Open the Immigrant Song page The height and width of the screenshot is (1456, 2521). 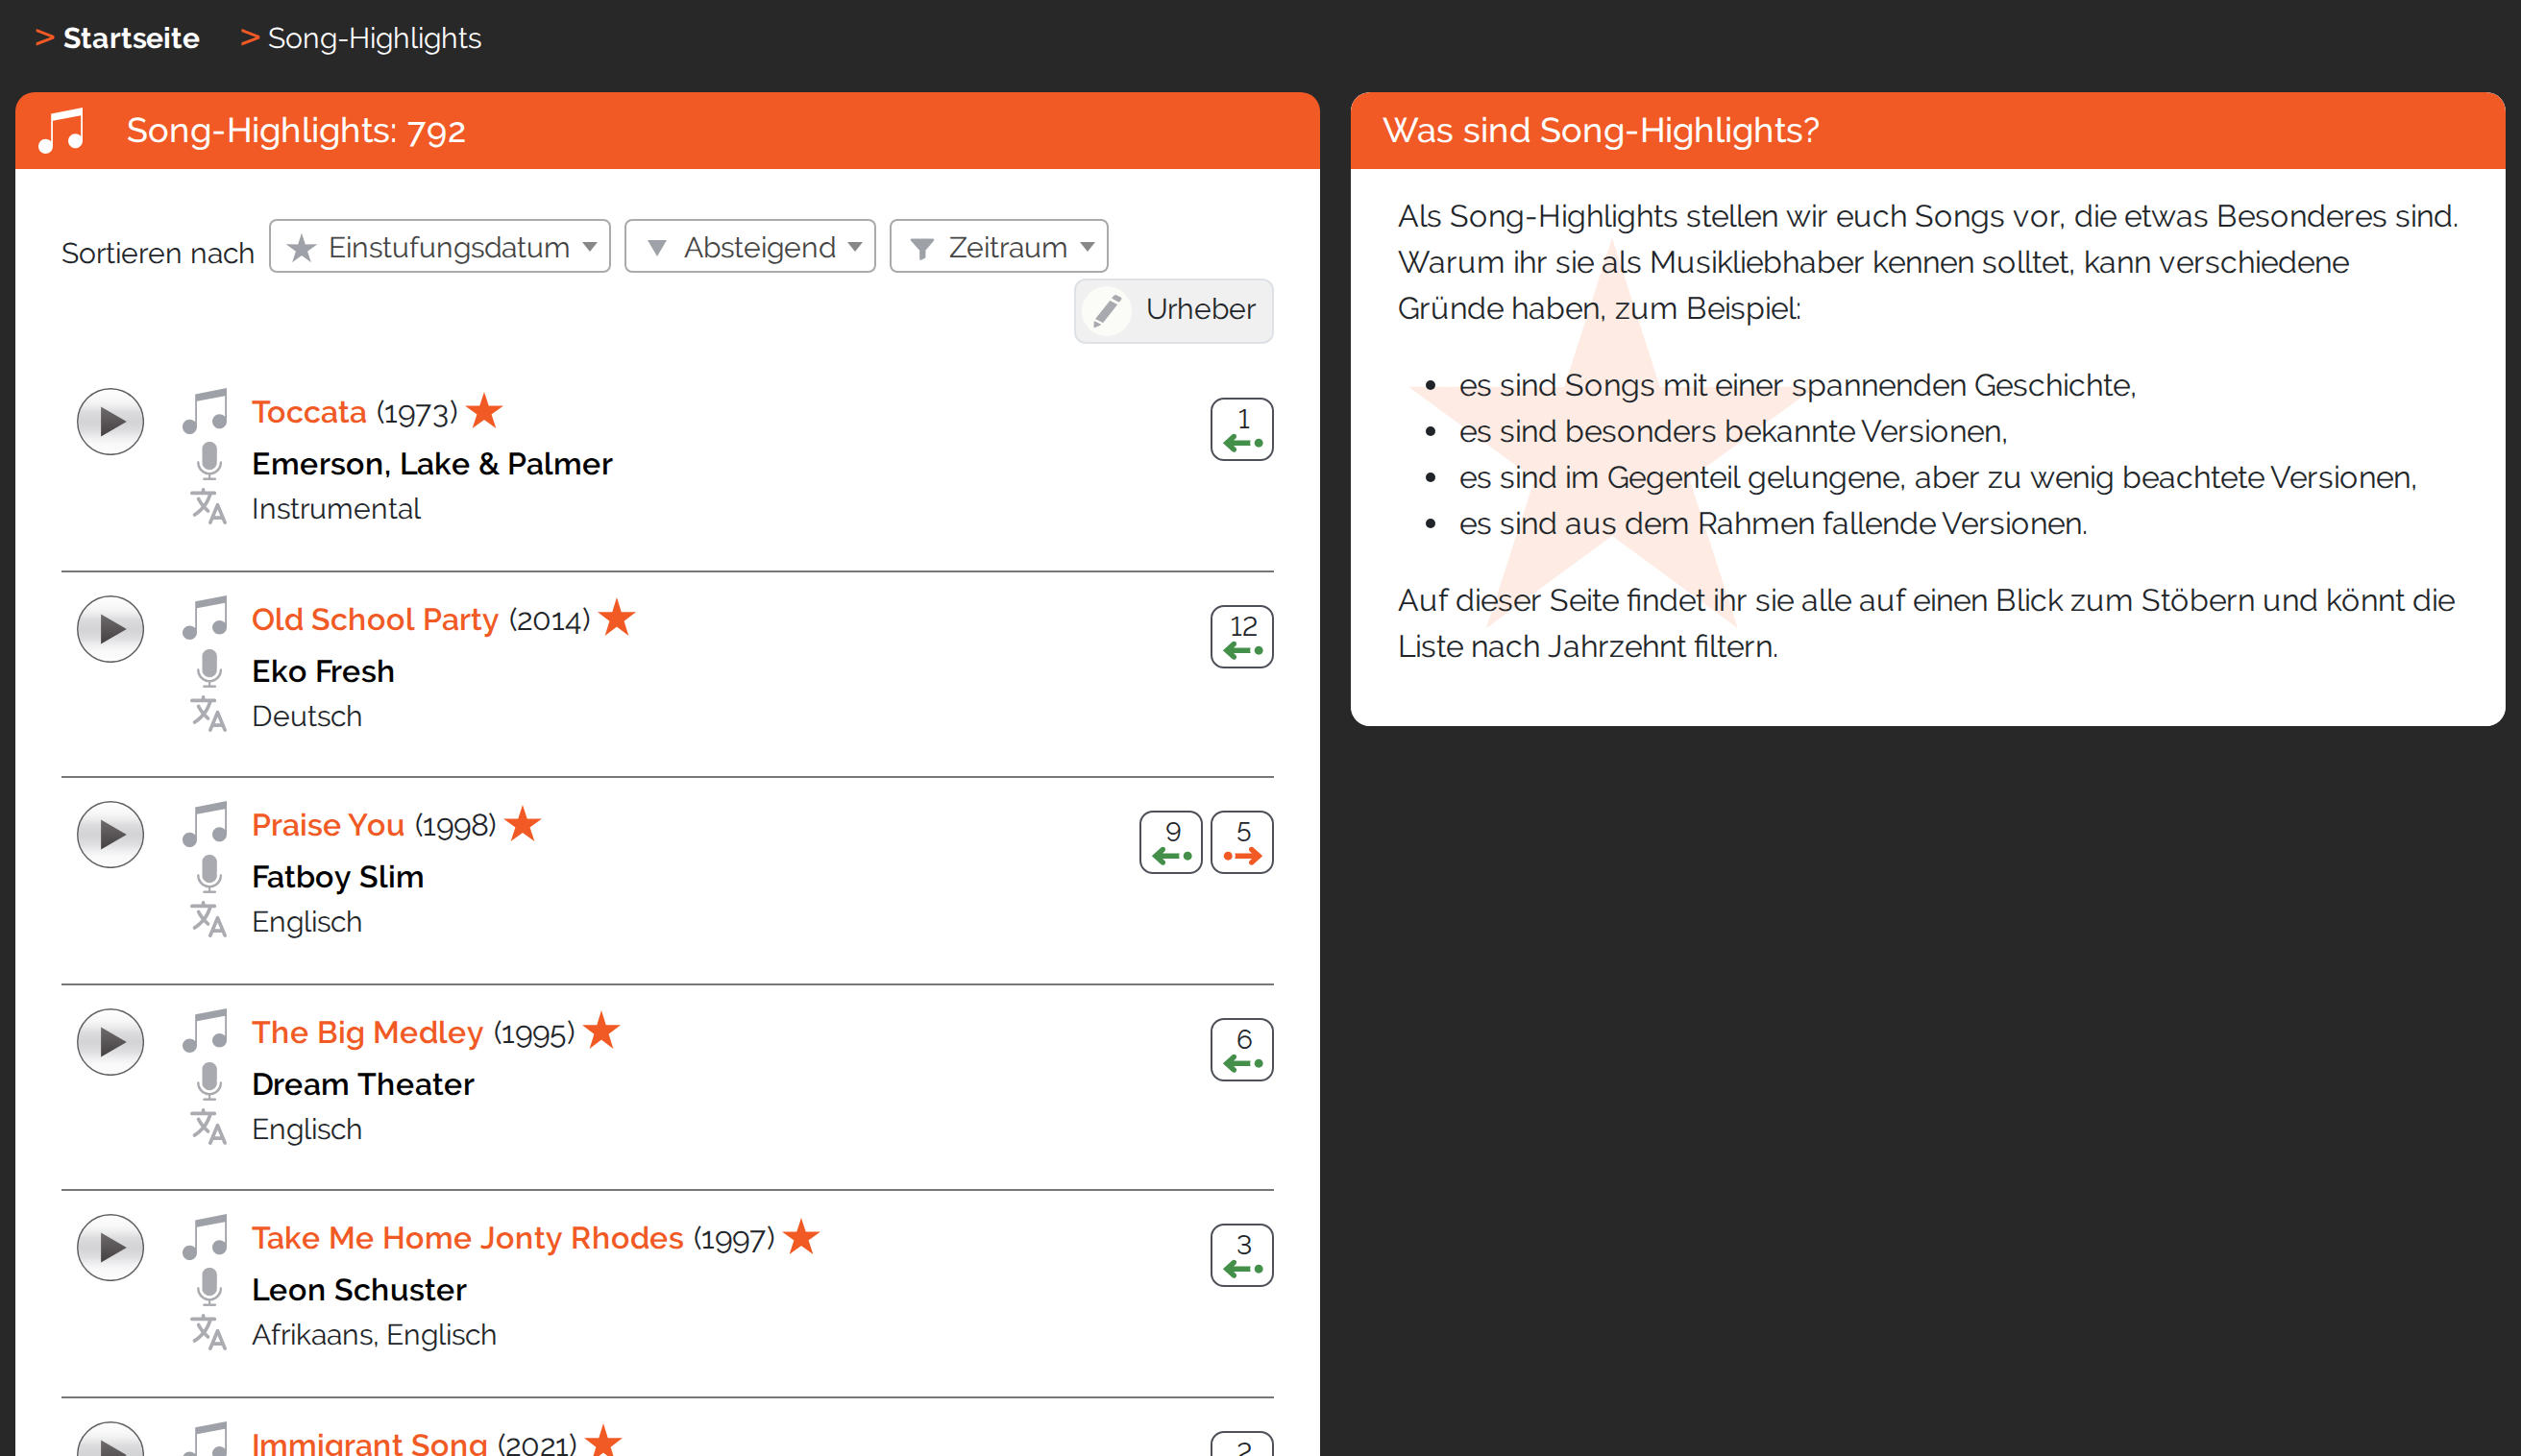tap(369, 1443)
